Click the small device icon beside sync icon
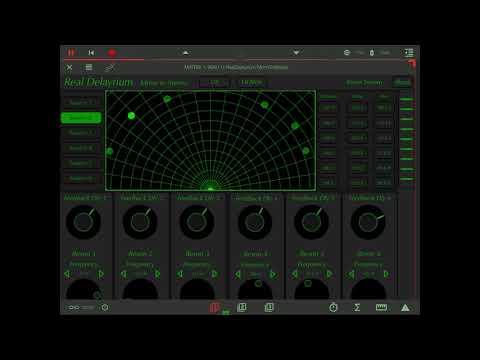Viewport: 480px width, 360px height. click(x=372, y=53)
